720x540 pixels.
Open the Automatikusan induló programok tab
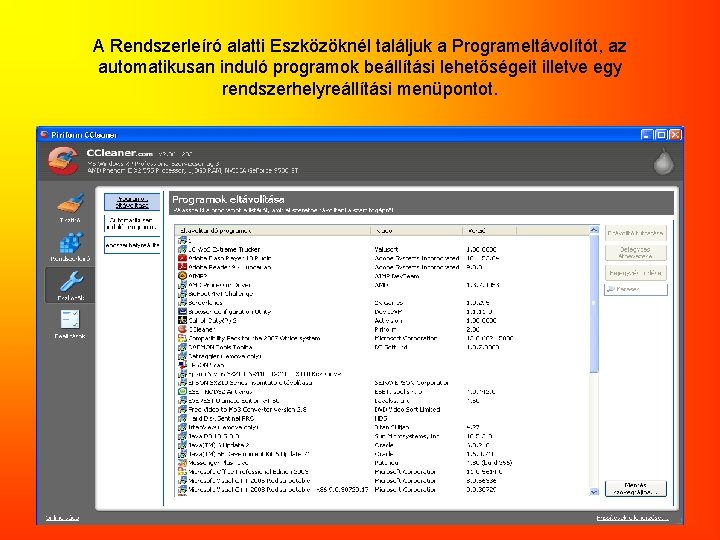132,224
